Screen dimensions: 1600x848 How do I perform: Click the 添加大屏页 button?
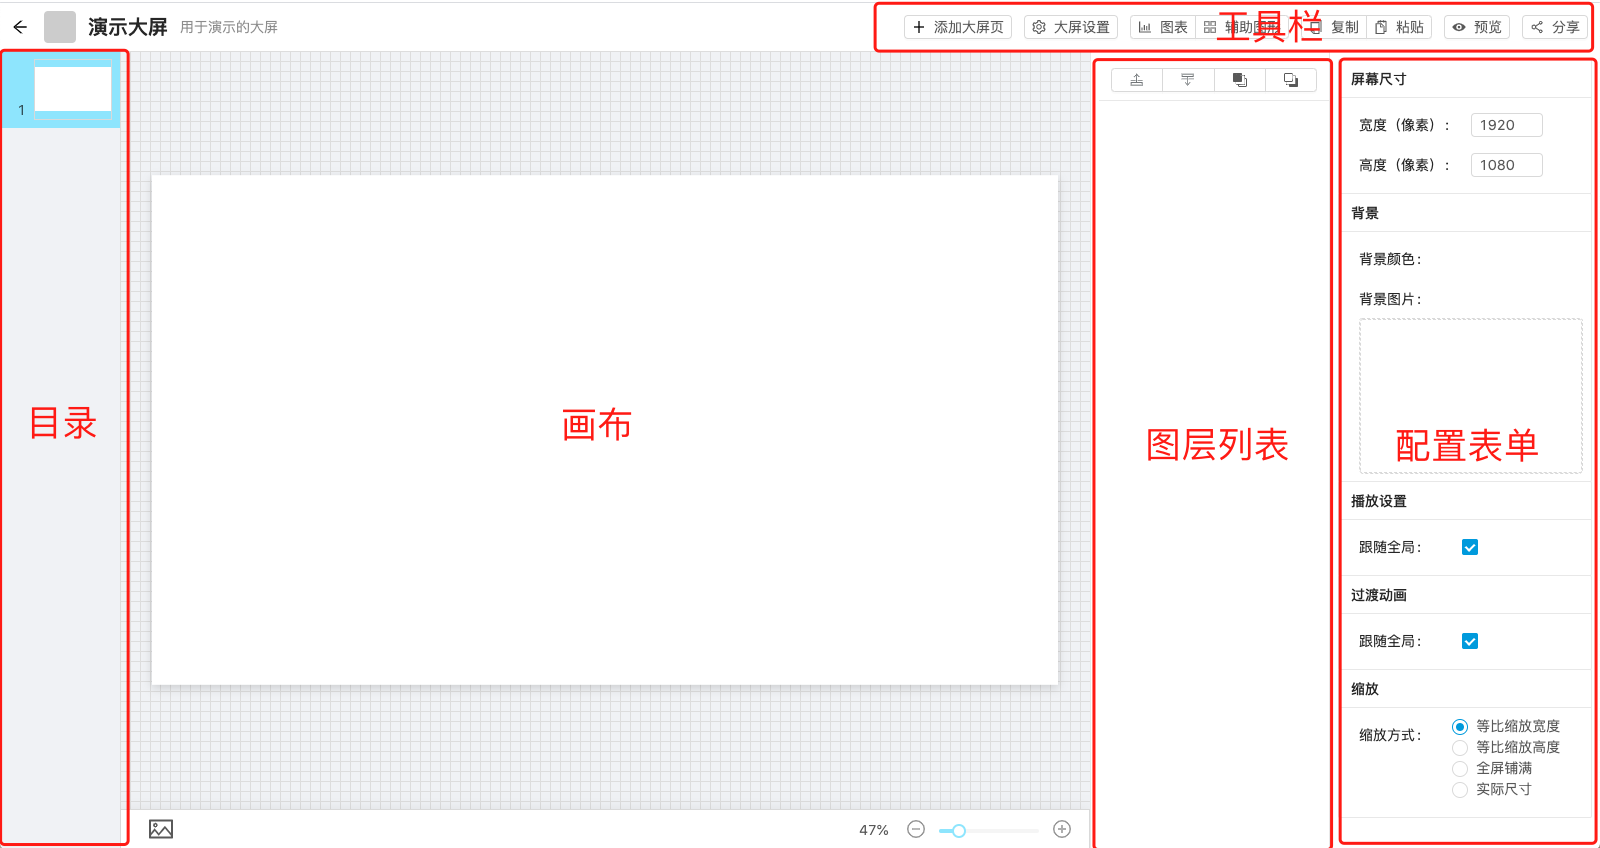958,27
